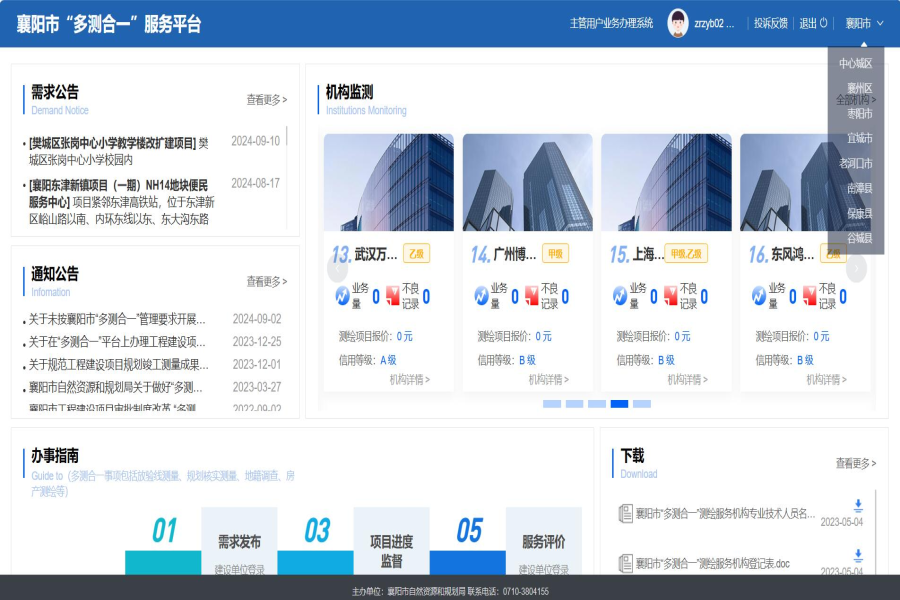Click the download arrow for 登记表.doc file
900x600 pixels.
tap(858, 555)
